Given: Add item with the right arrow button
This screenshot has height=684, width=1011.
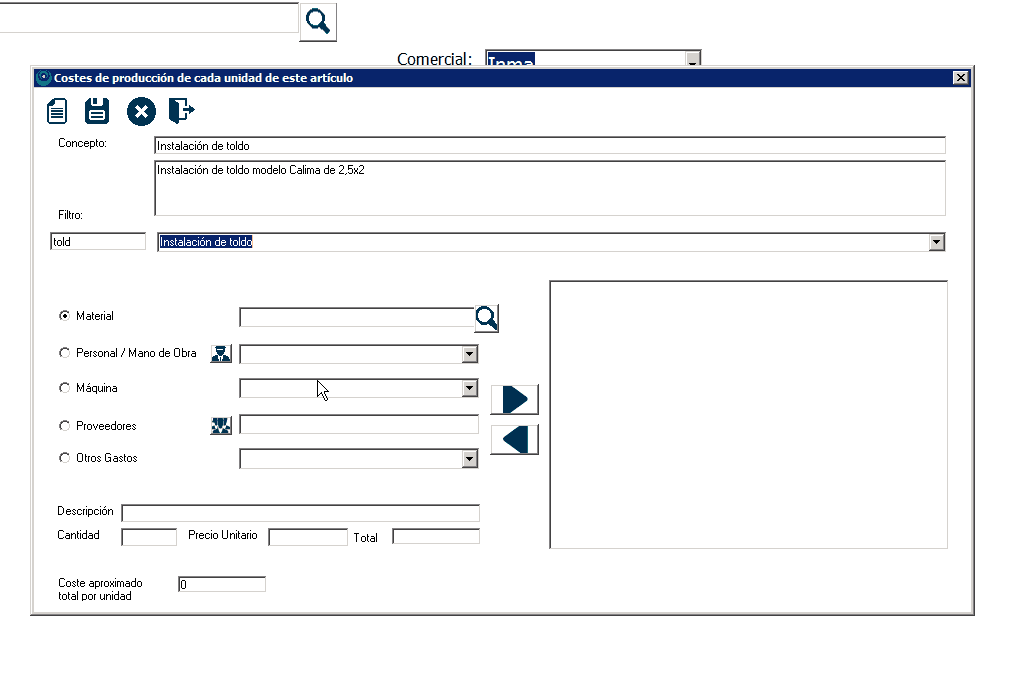Looking at the screenshot, I should 514,399.
